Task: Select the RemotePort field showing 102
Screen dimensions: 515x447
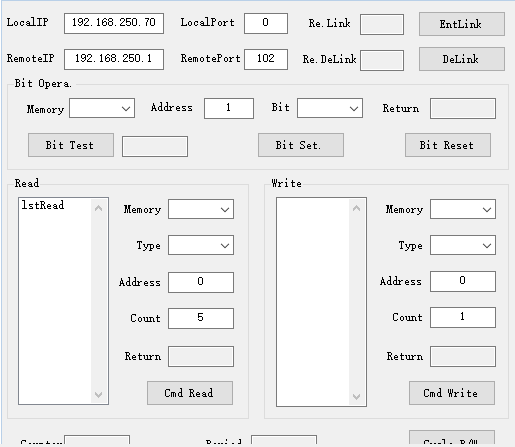Action: click(x=266, y=59)
